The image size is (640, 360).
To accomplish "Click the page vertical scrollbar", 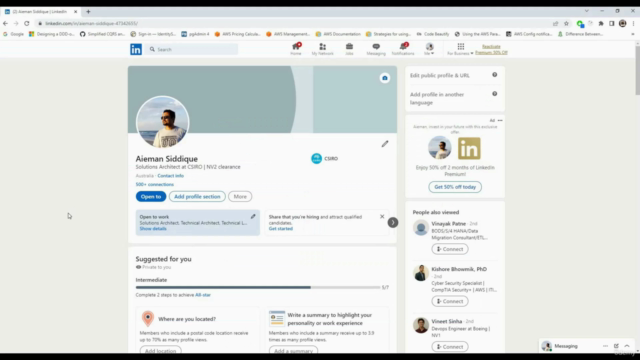I will [637, 71].
